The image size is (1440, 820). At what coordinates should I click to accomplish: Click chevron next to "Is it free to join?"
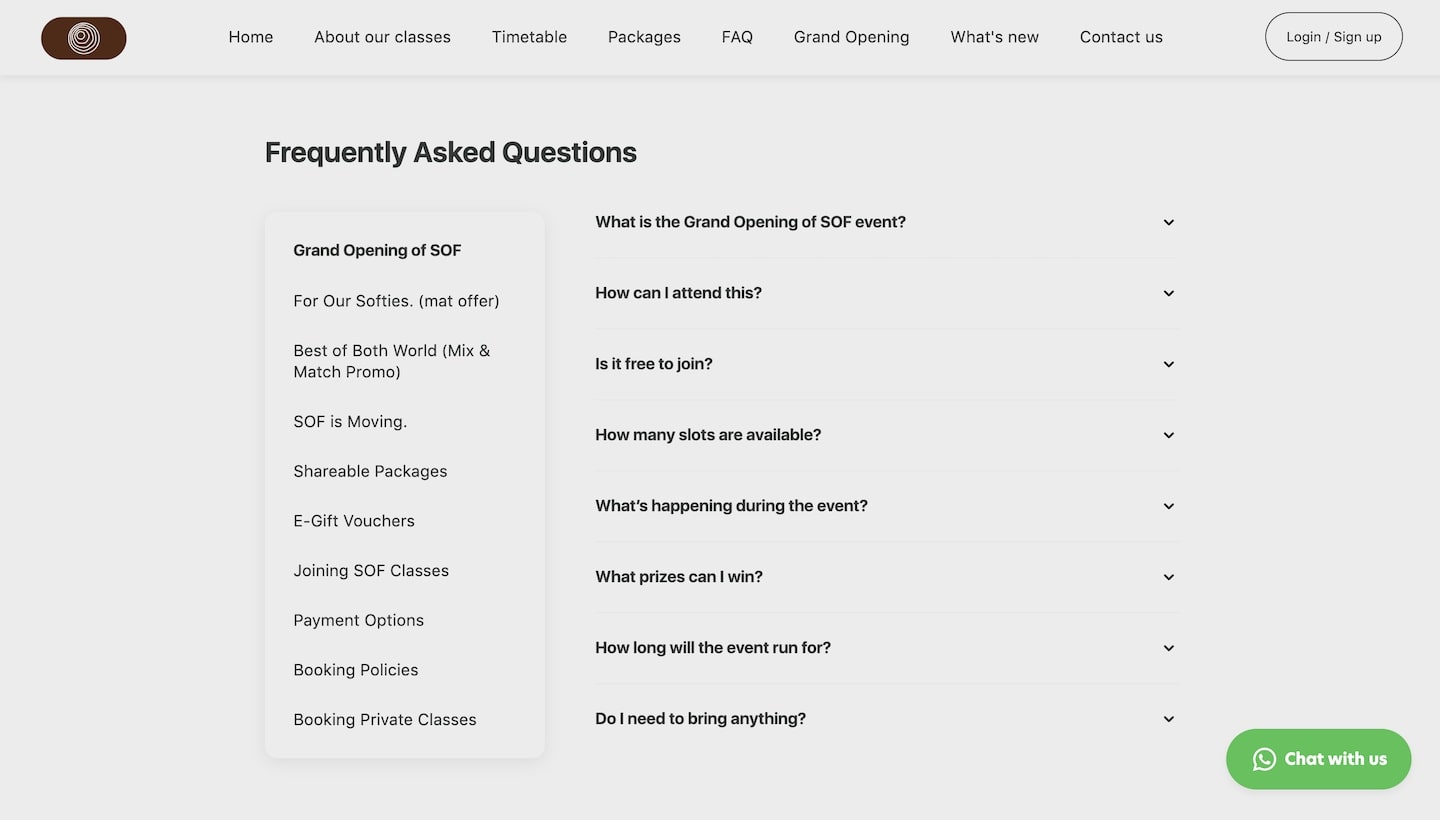point(1168,364)
